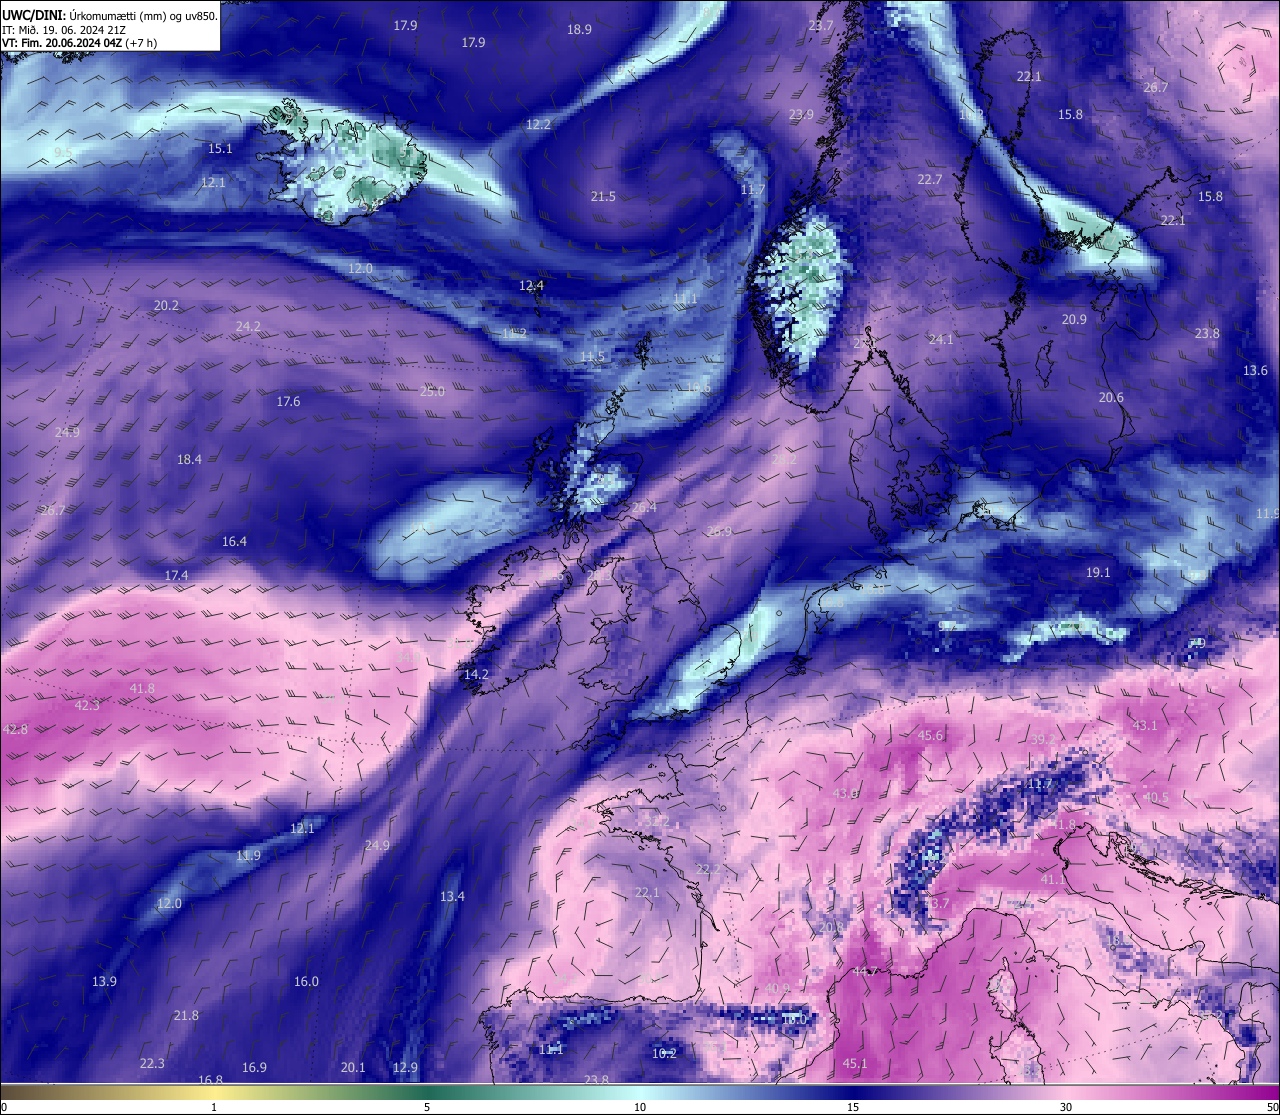1280x1115 pixels.
Task: Click the 43.1 map value
Action: (1144, 726)
